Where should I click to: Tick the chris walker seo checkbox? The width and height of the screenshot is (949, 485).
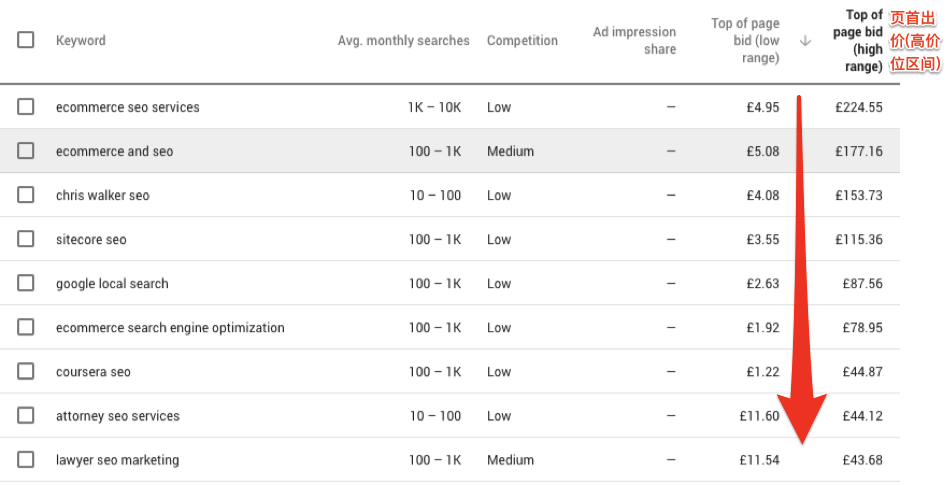(x=26, y=195)
